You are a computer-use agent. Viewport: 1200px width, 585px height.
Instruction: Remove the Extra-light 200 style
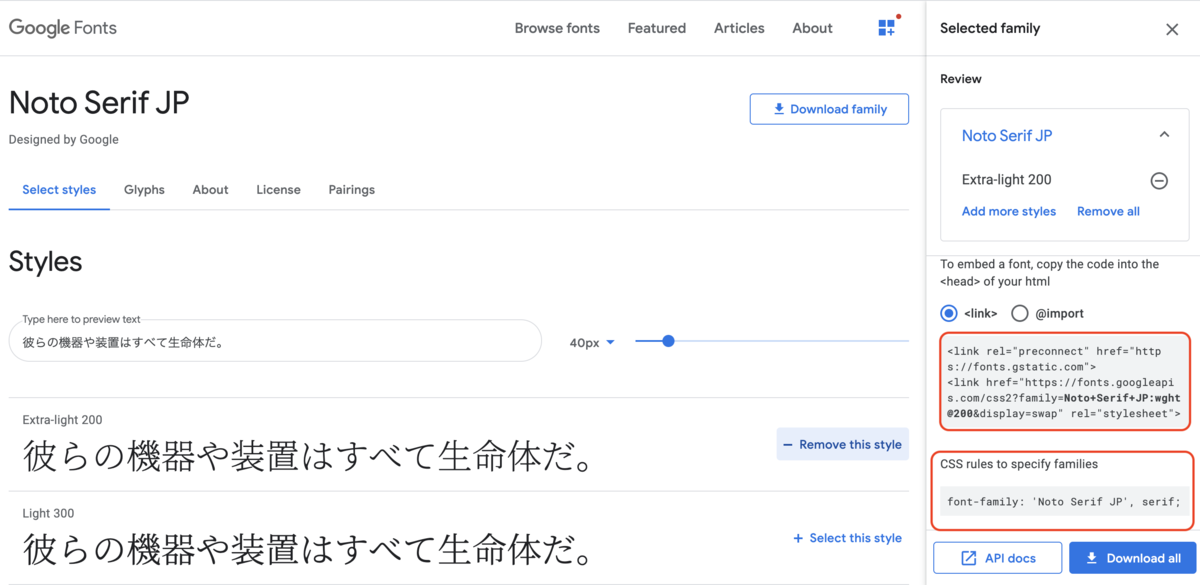point(842,444)
